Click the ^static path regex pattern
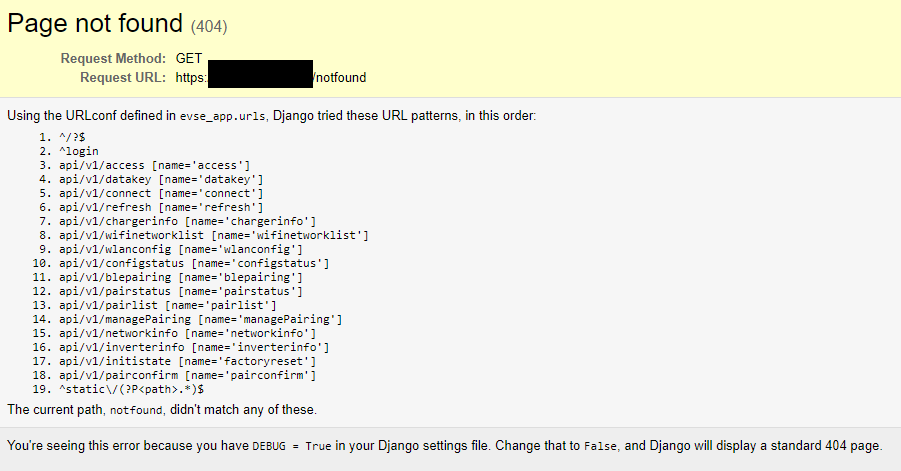The image size is (901, 471). pos(131,389)
